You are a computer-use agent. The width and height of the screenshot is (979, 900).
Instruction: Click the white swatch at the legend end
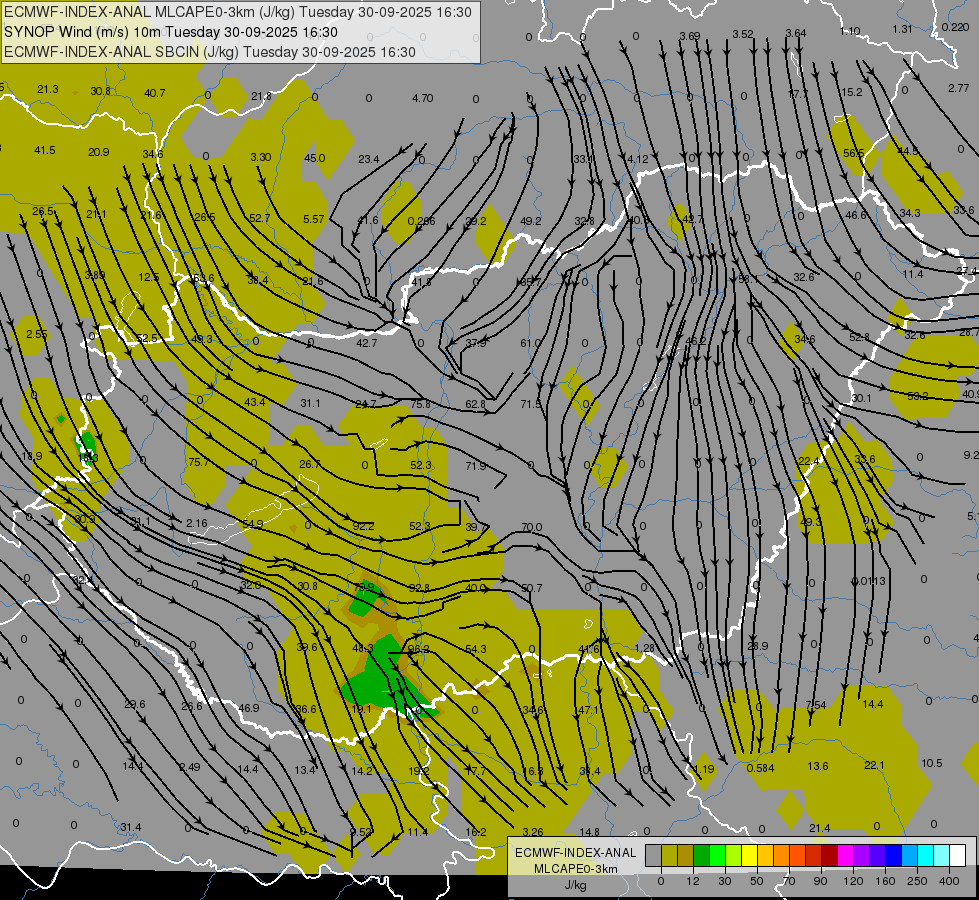point(958,855)
